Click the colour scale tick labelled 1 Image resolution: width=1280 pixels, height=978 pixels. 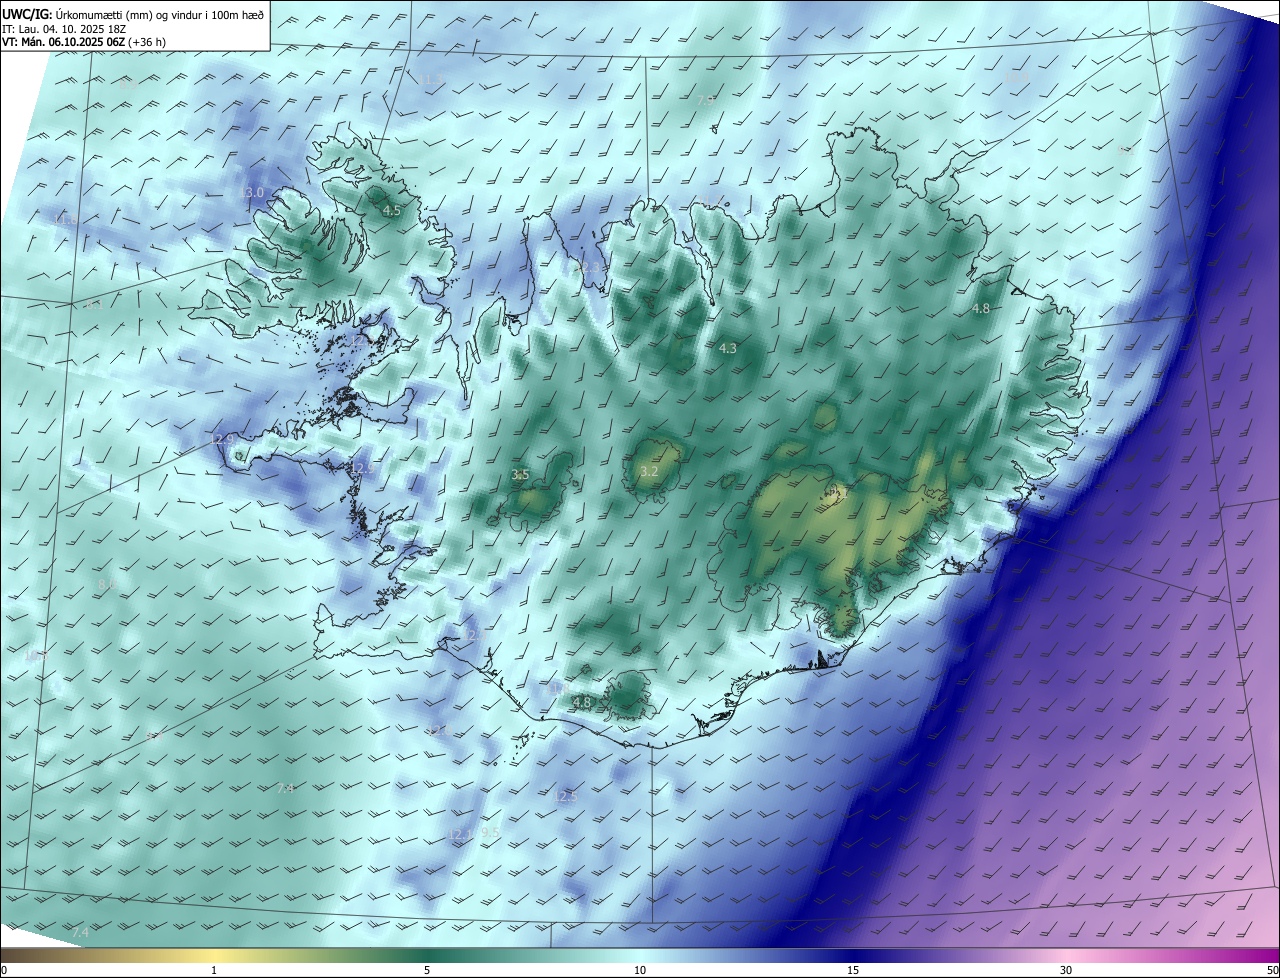point(214,970)
